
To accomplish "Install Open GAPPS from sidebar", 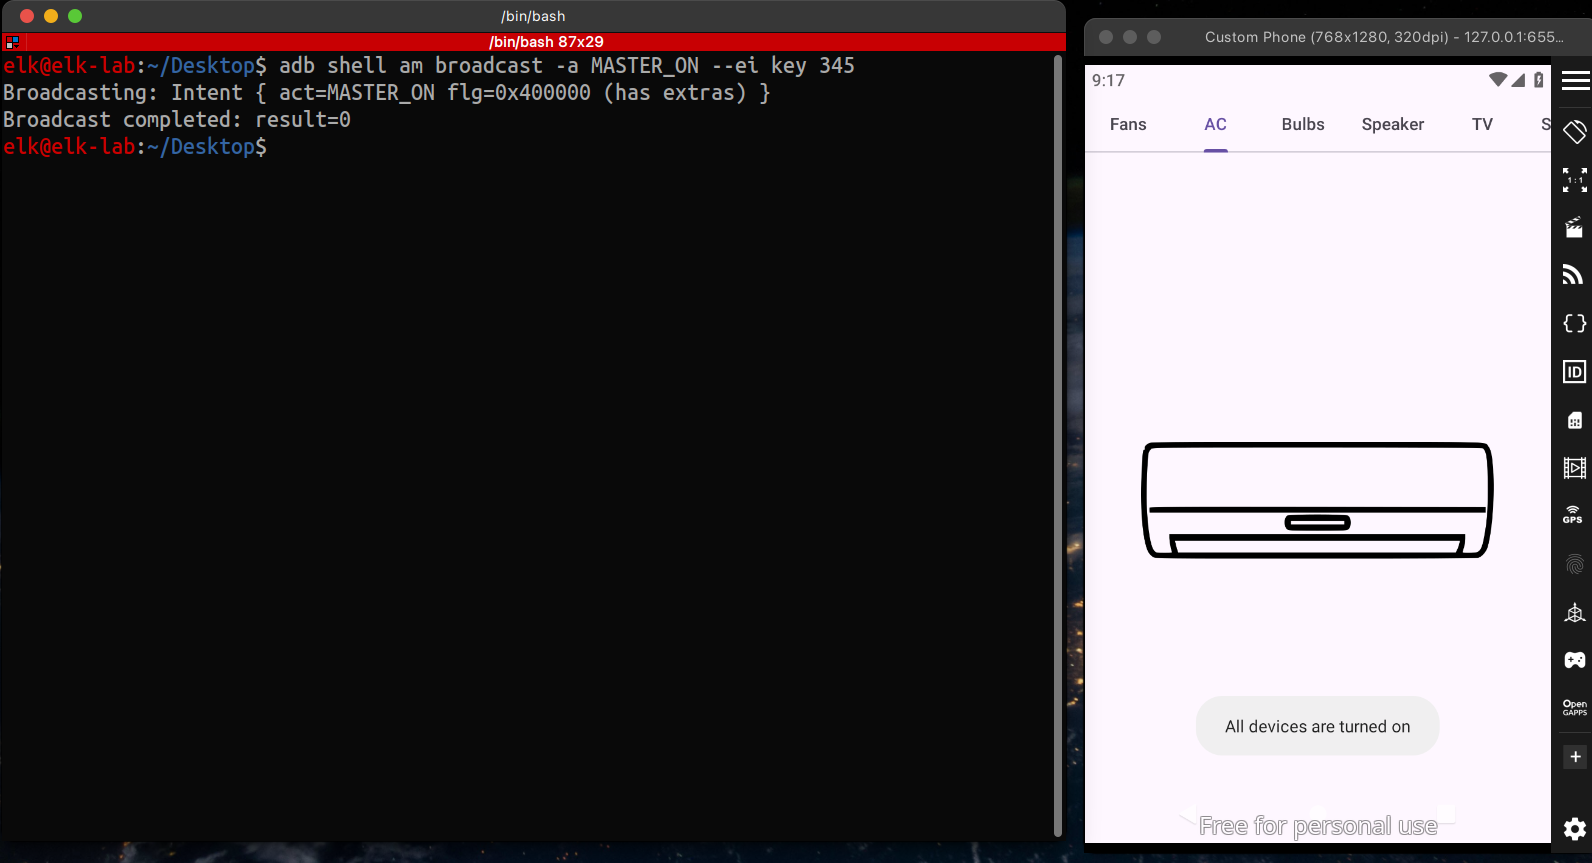I will click(x=1575, y=708).
